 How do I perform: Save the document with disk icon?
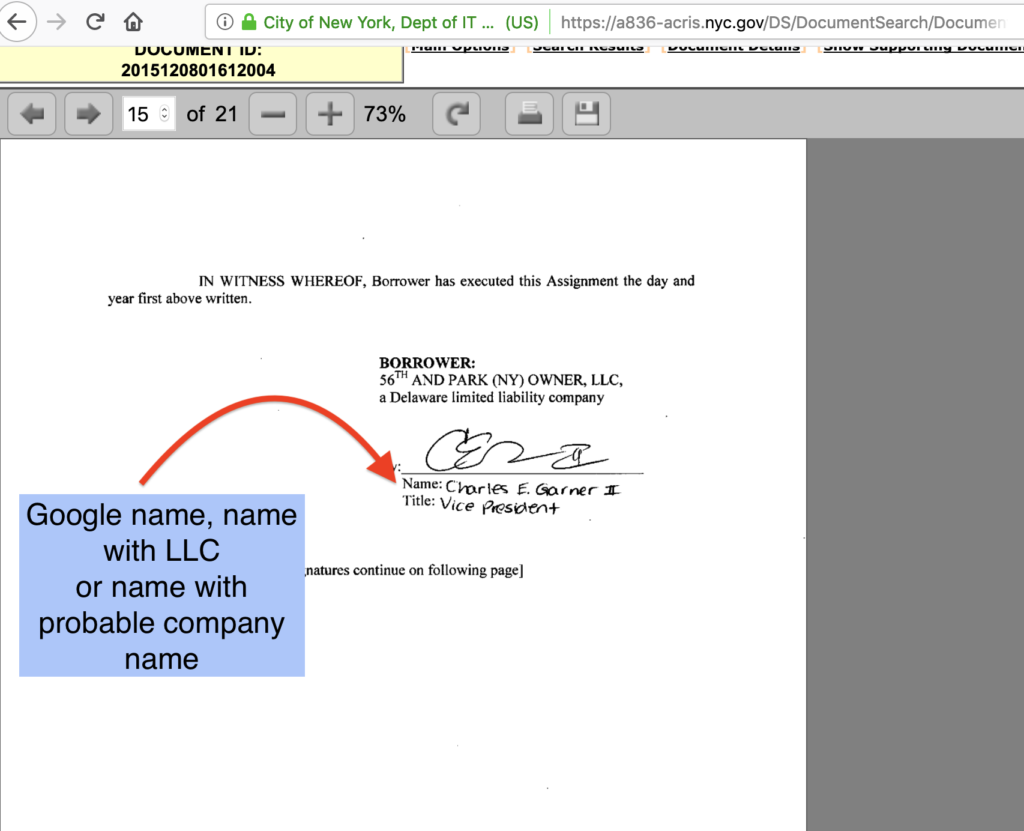pyautogui.click(x=586, y=114)
